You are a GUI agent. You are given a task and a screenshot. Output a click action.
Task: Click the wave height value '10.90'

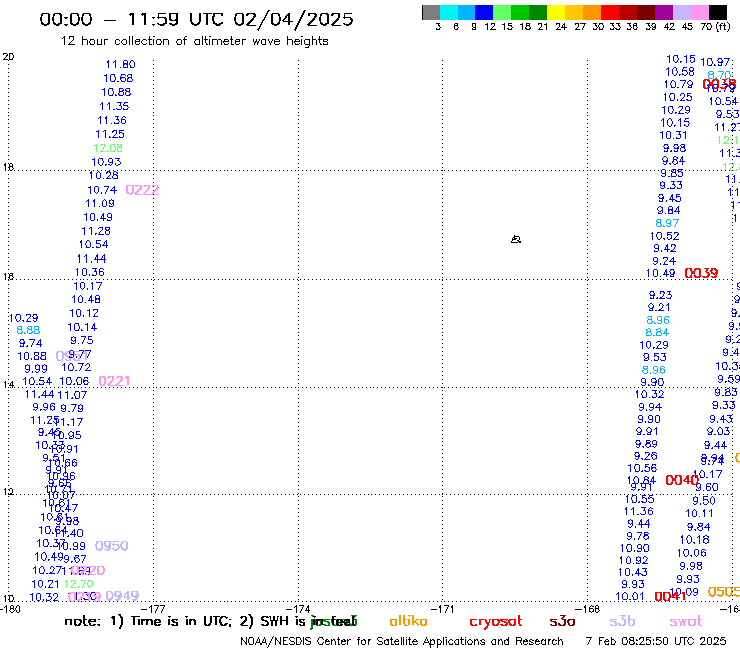(x=634, y=548)
